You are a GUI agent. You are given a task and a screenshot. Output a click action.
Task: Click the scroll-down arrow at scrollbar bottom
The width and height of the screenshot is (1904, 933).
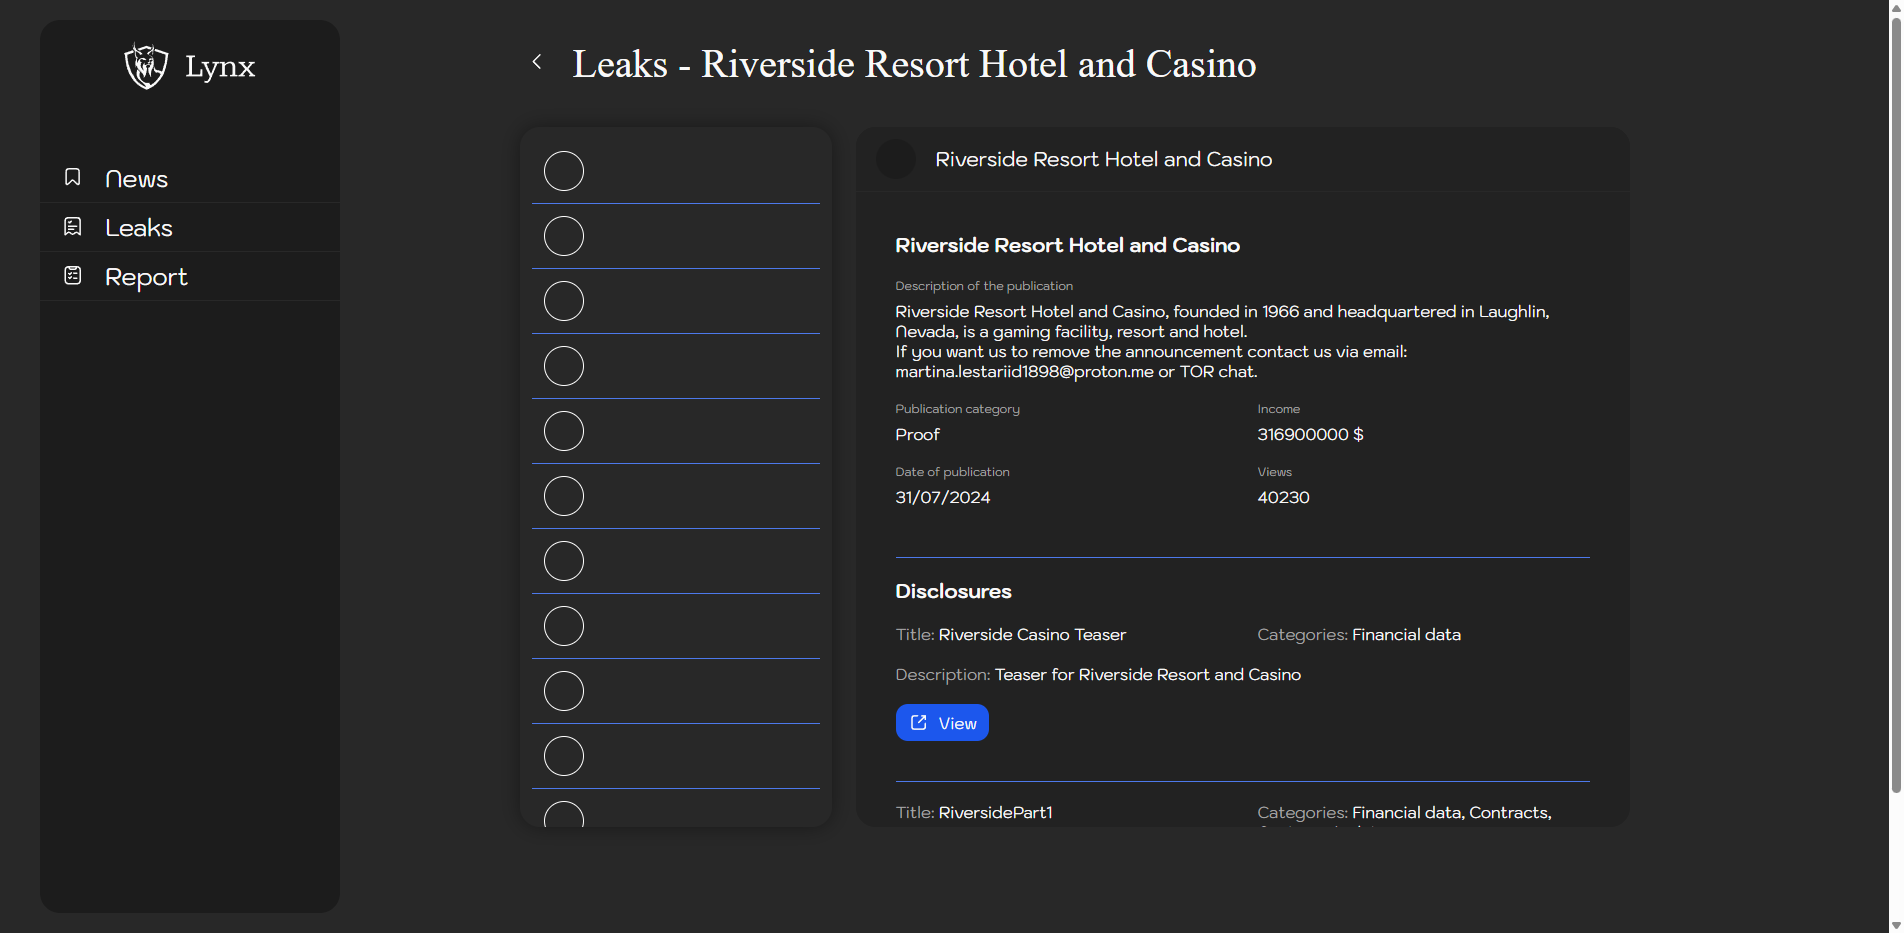click(1895, 925)
